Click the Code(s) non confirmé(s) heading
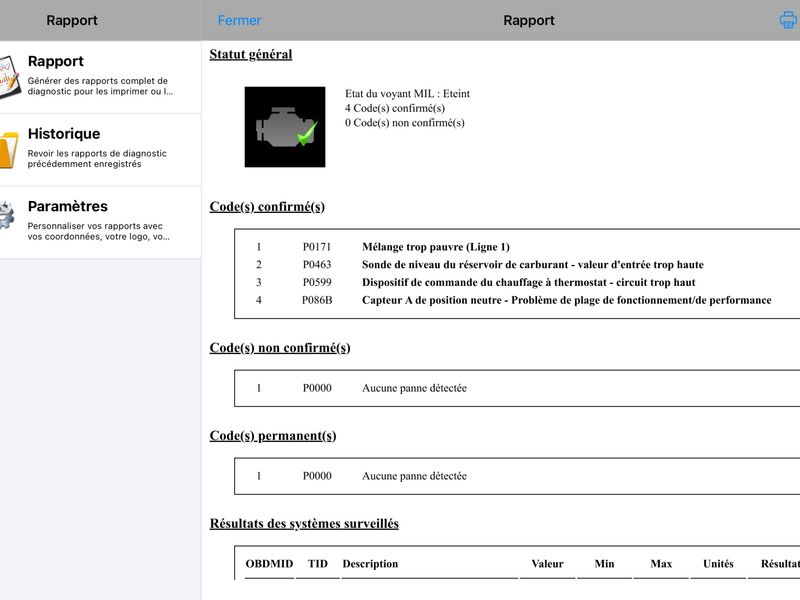The width and height of the screenshot is (800, 600). click(280, 348)
